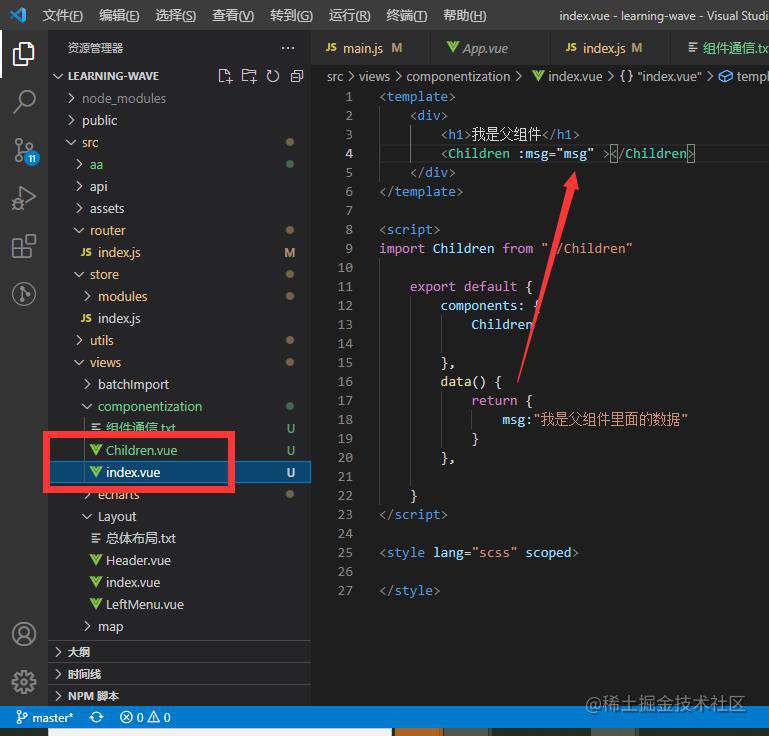
Task: Open the Manage gear icon
Action: 24,682
